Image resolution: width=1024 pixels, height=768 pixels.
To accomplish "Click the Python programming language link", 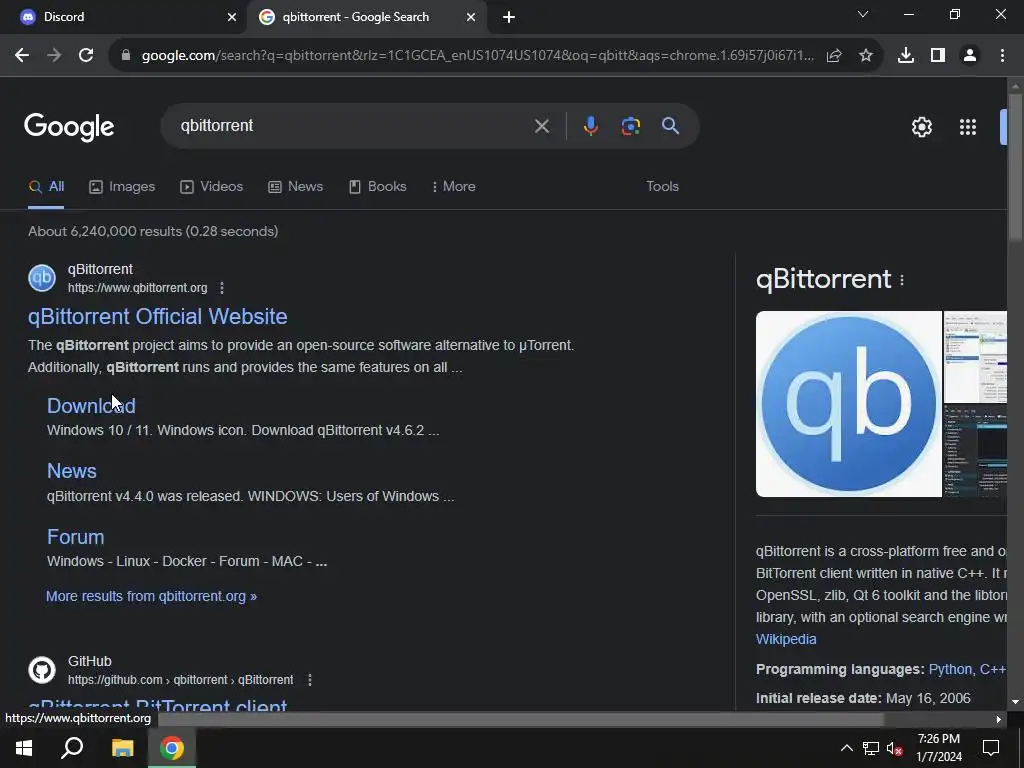I will click(950, 669).
